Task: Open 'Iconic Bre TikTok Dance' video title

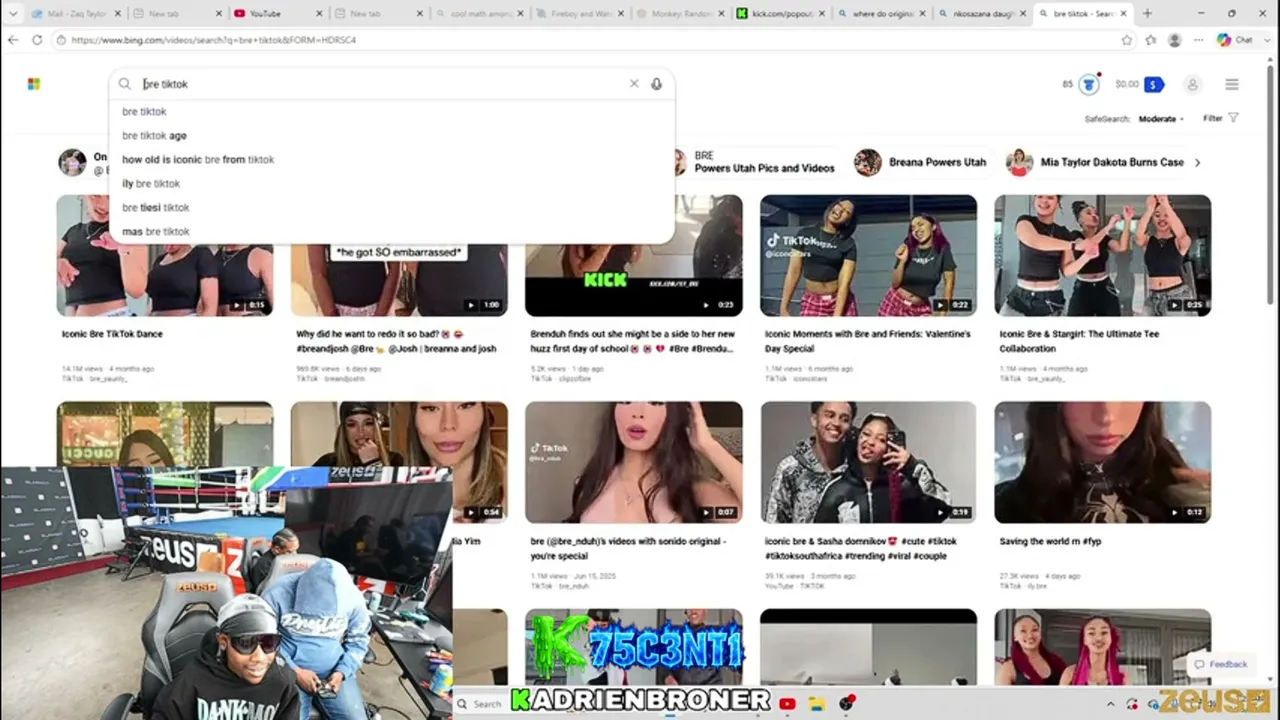Action: click(112, 334)
